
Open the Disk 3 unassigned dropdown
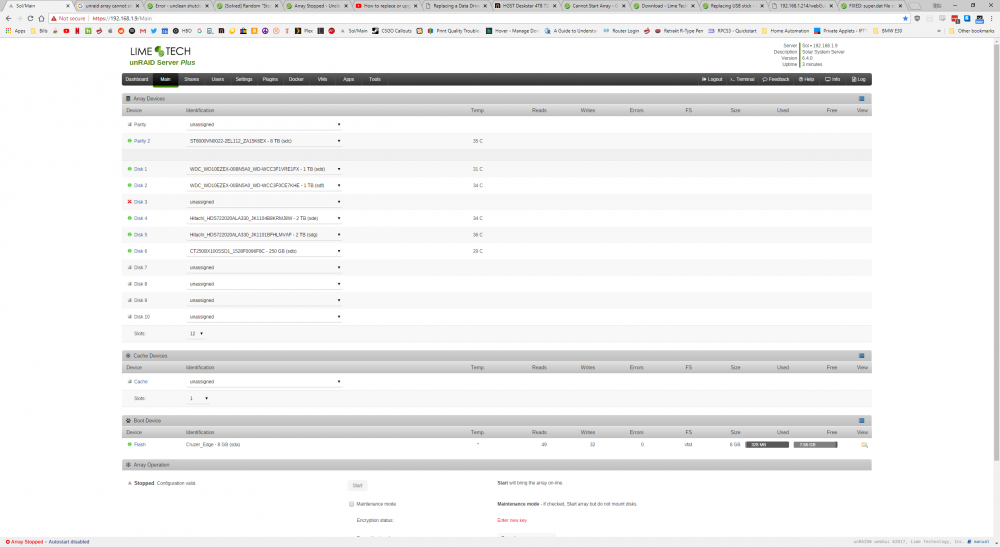pos(264,202)
